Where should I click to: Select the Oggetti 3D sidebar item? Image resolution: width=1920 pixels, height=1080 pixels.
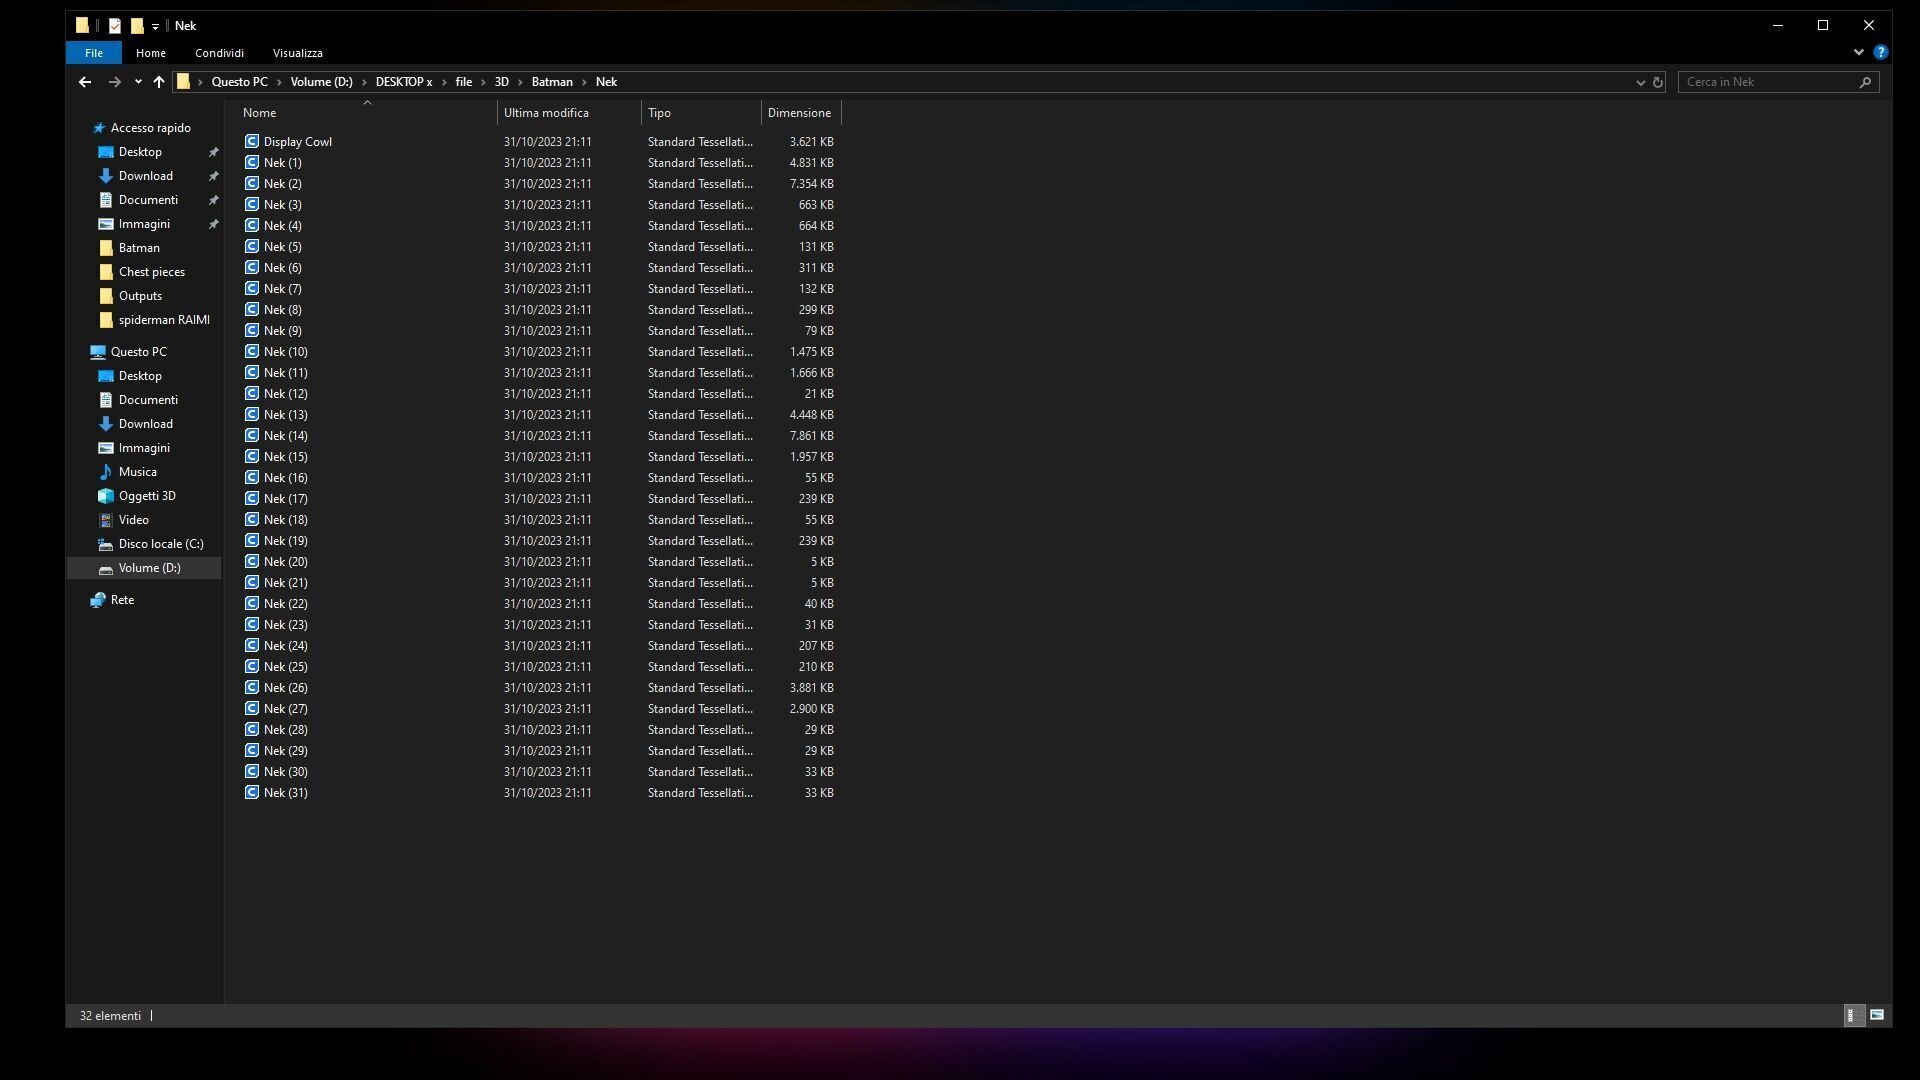coord(147,496)
